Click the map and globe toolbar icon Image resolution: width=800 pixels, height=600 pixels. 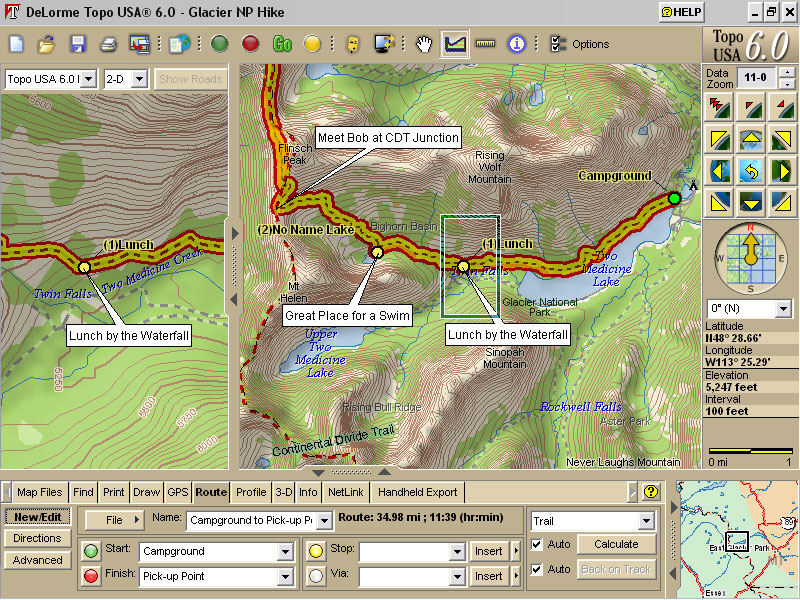click(x=180, y=44)
